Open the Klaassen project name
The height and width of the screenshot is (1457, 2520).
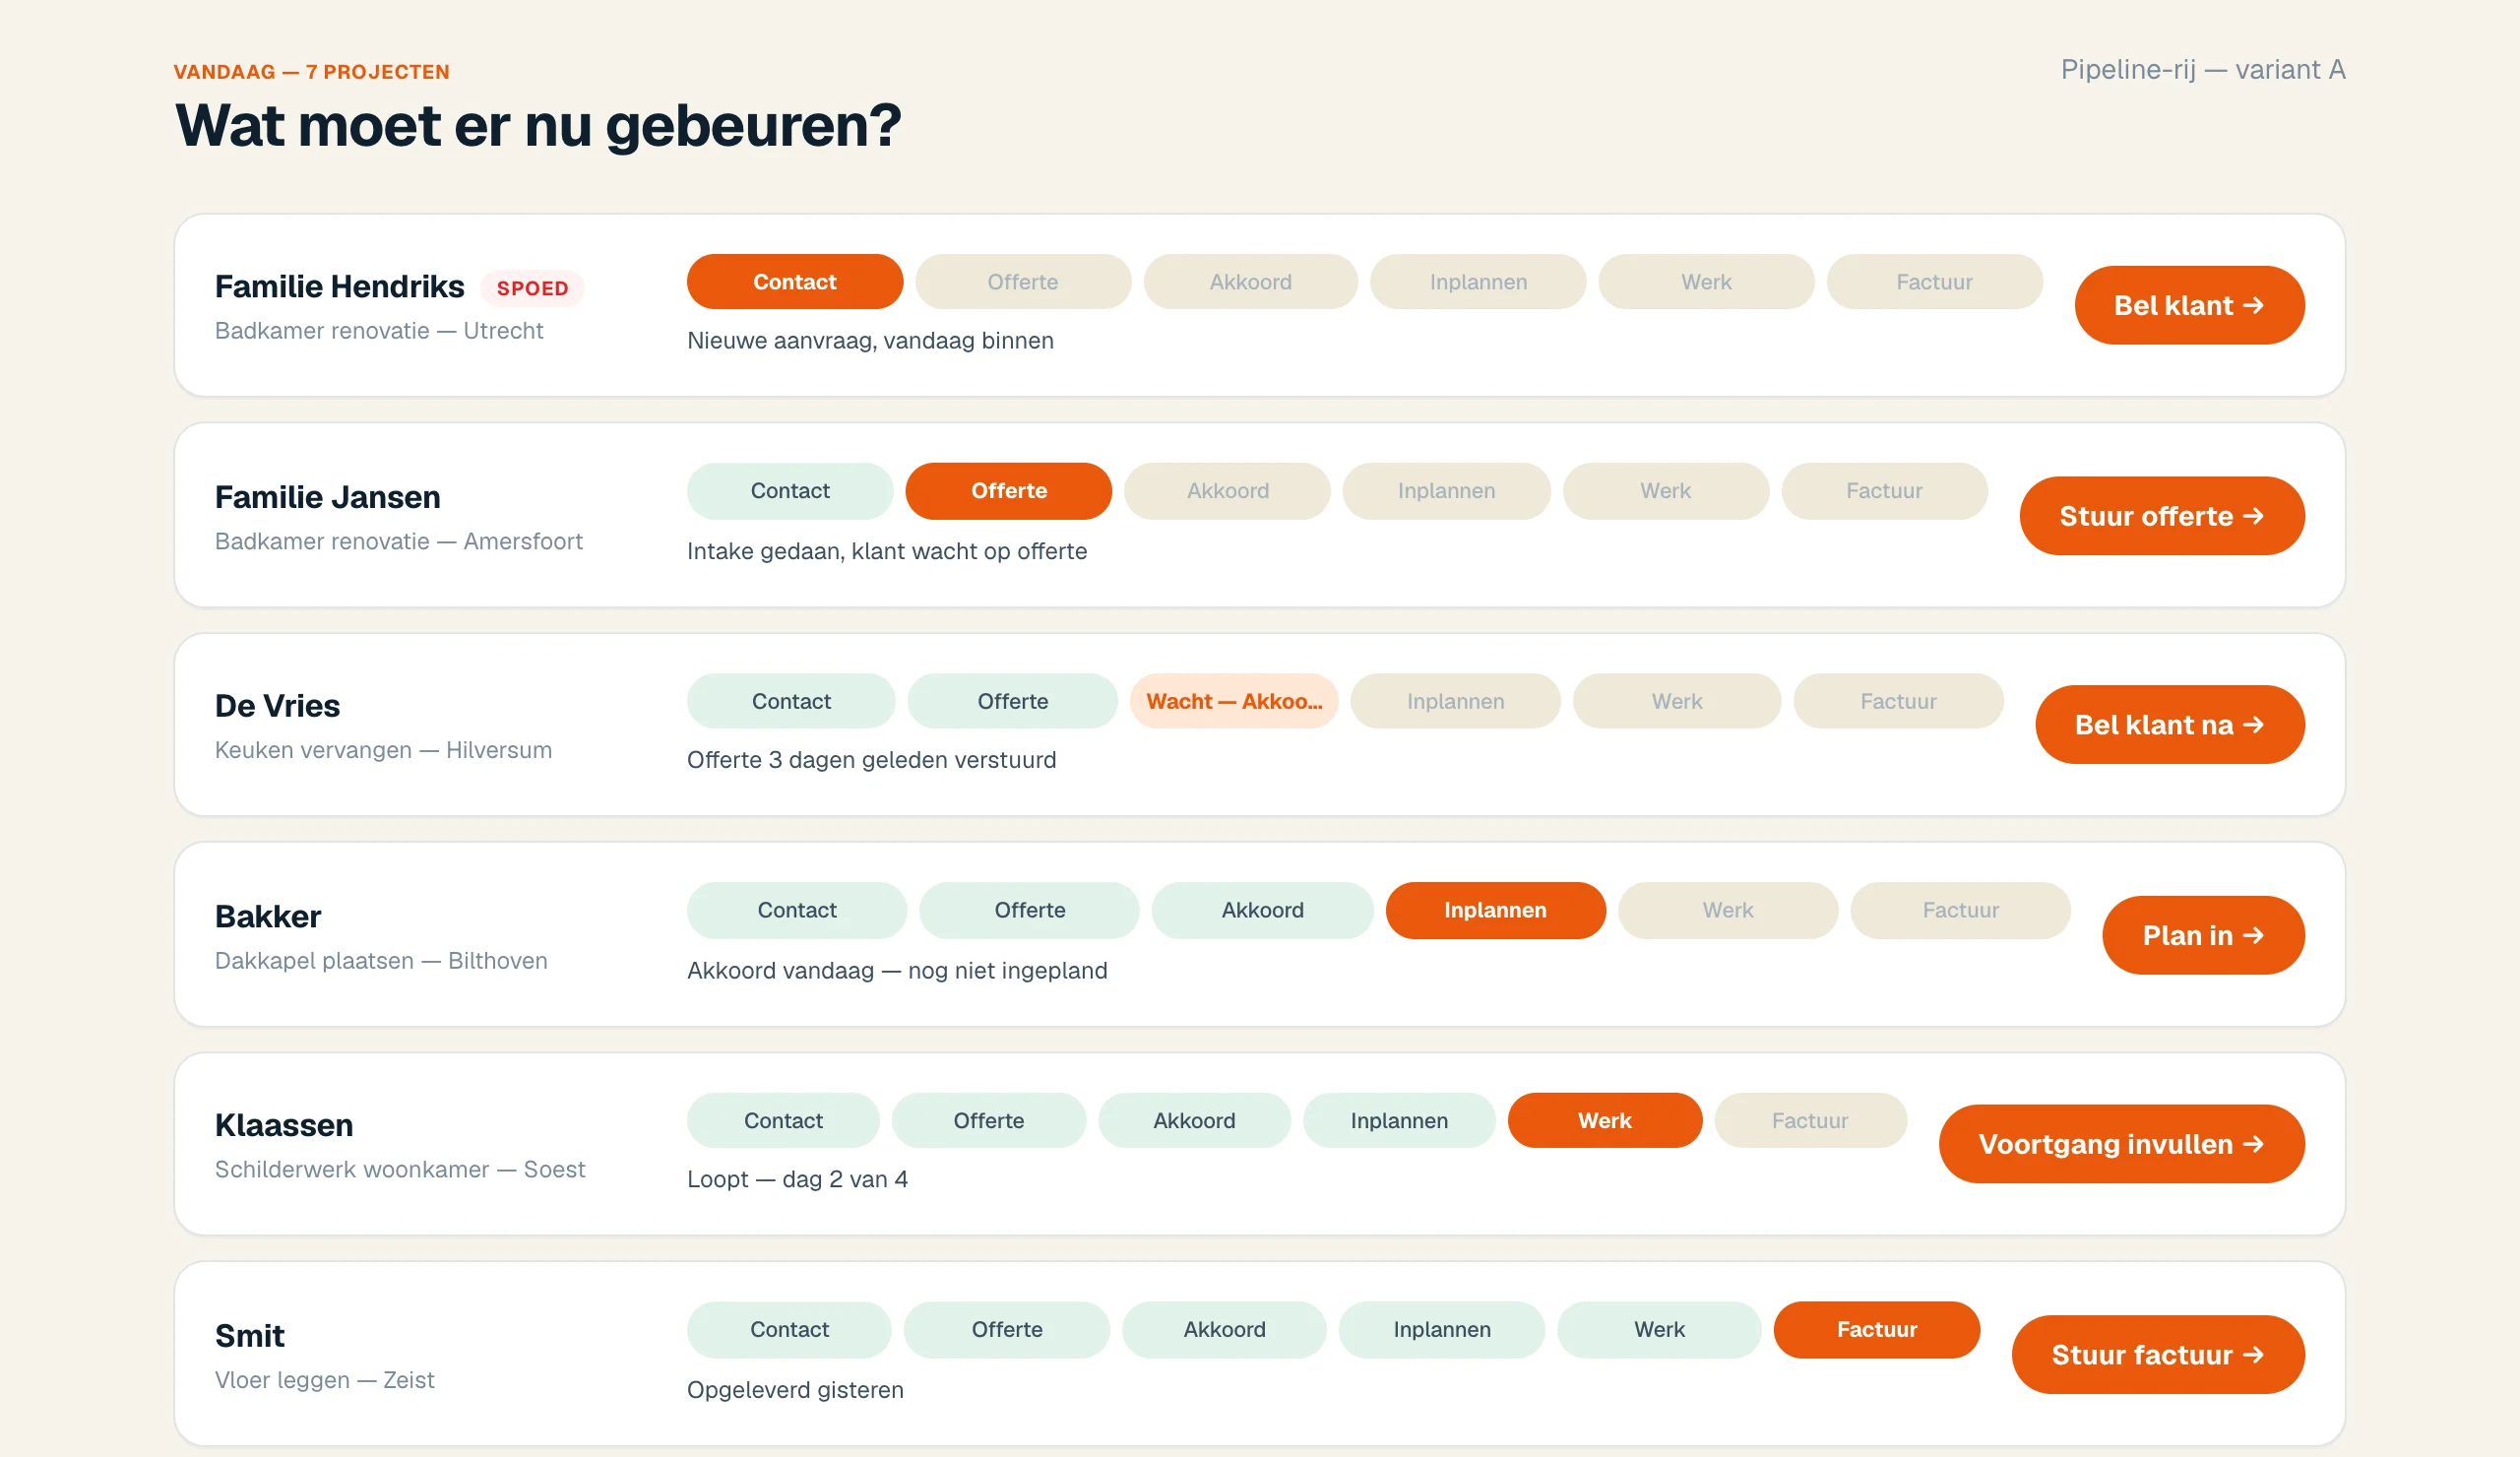click(x=284, y=1125)
